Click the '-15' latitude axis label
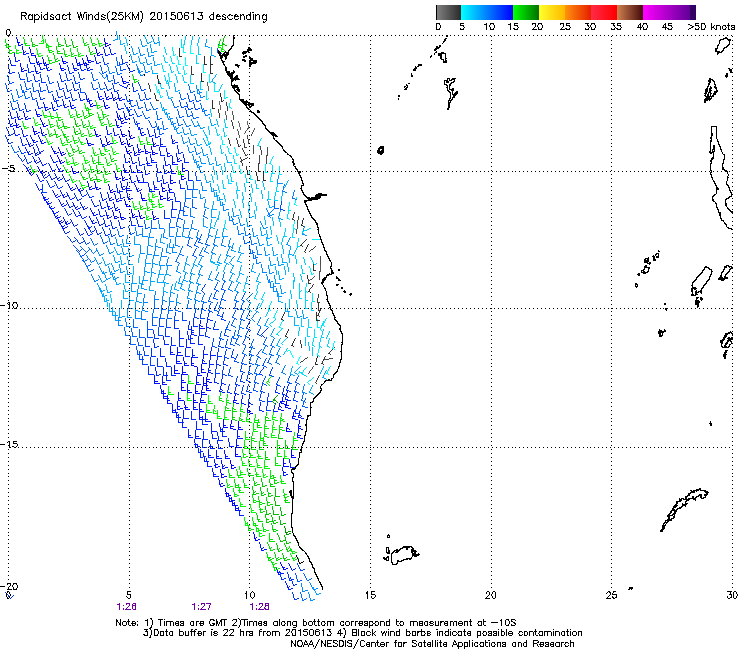Viewport: 740px width, 650px height. pyautogui.click(x=9, y=444)
